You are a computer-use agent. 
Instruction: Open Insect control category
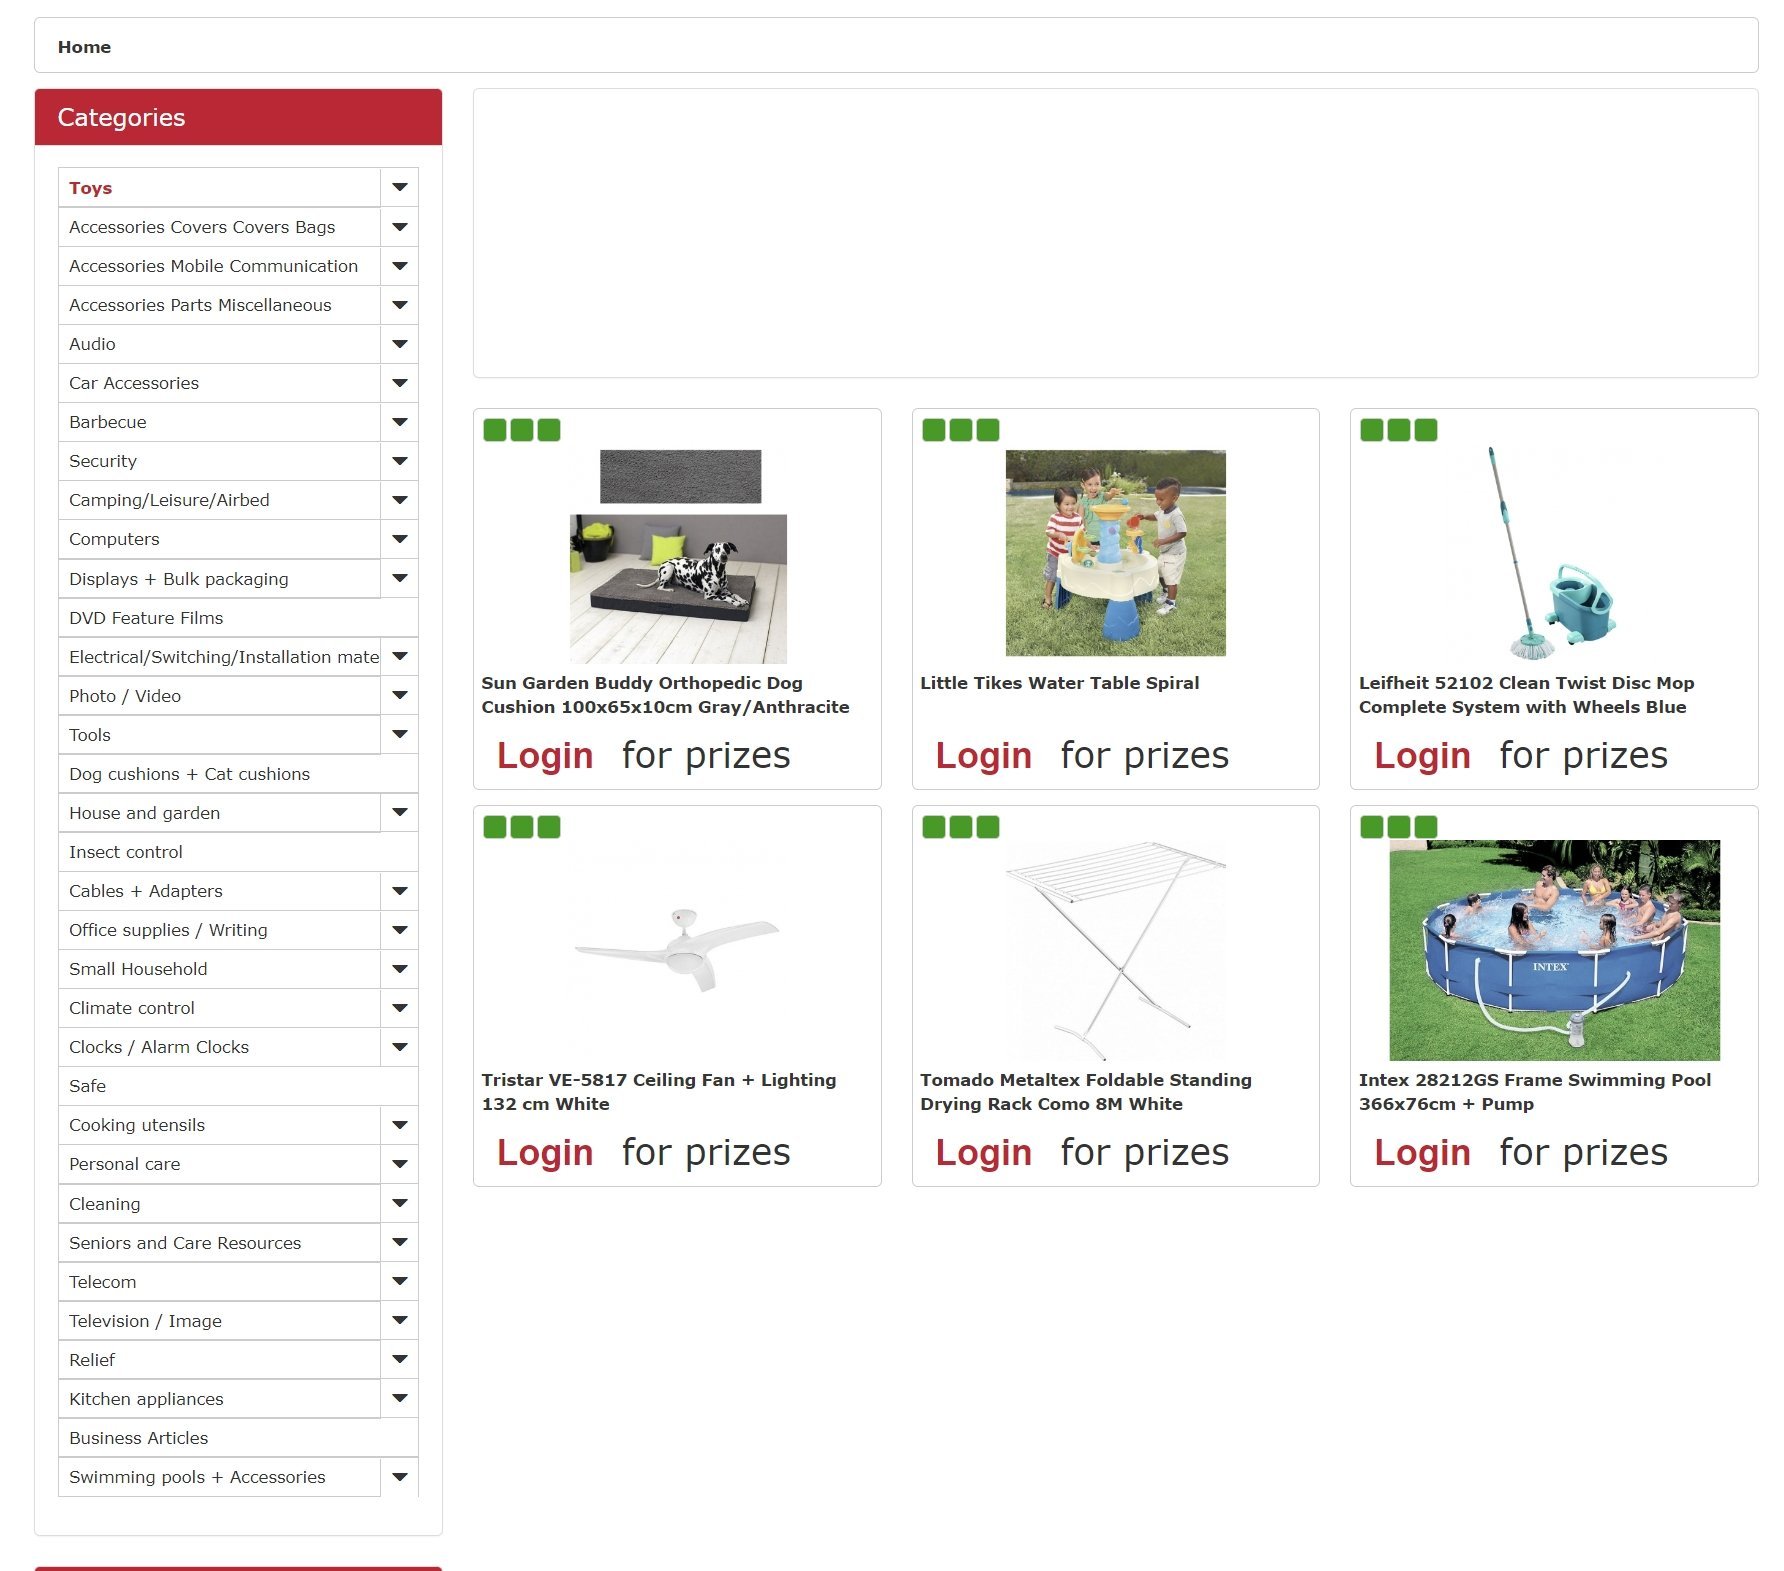[238, 851]
